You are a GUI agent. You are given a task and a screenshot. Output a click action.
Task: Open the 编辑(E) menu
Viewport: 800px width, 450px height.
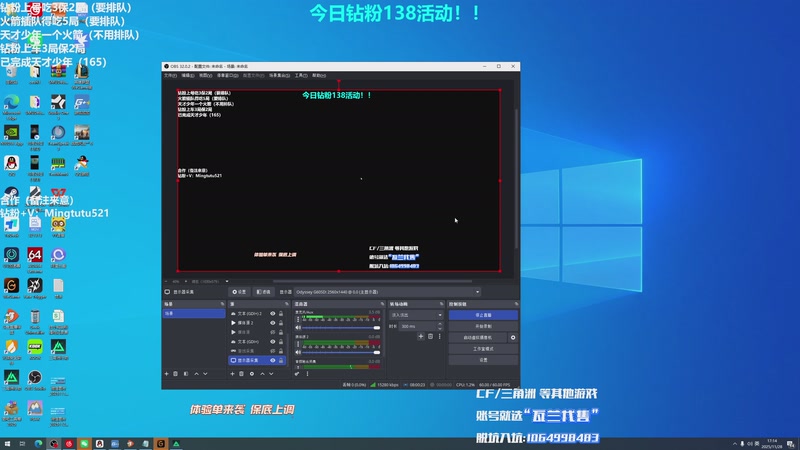pyautogui.click(x=188, y=76)
